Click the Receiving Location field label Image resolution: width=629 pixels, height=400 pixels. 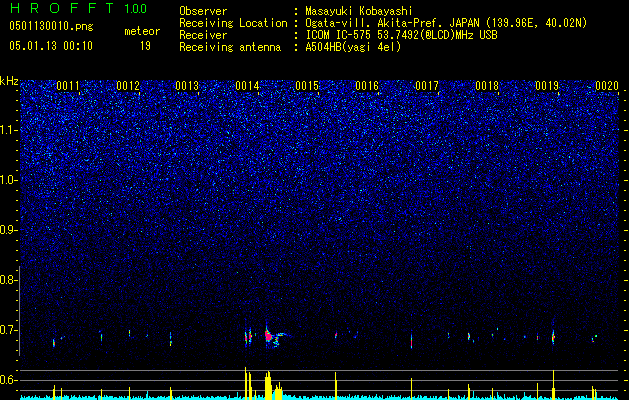tap(233, 23)
